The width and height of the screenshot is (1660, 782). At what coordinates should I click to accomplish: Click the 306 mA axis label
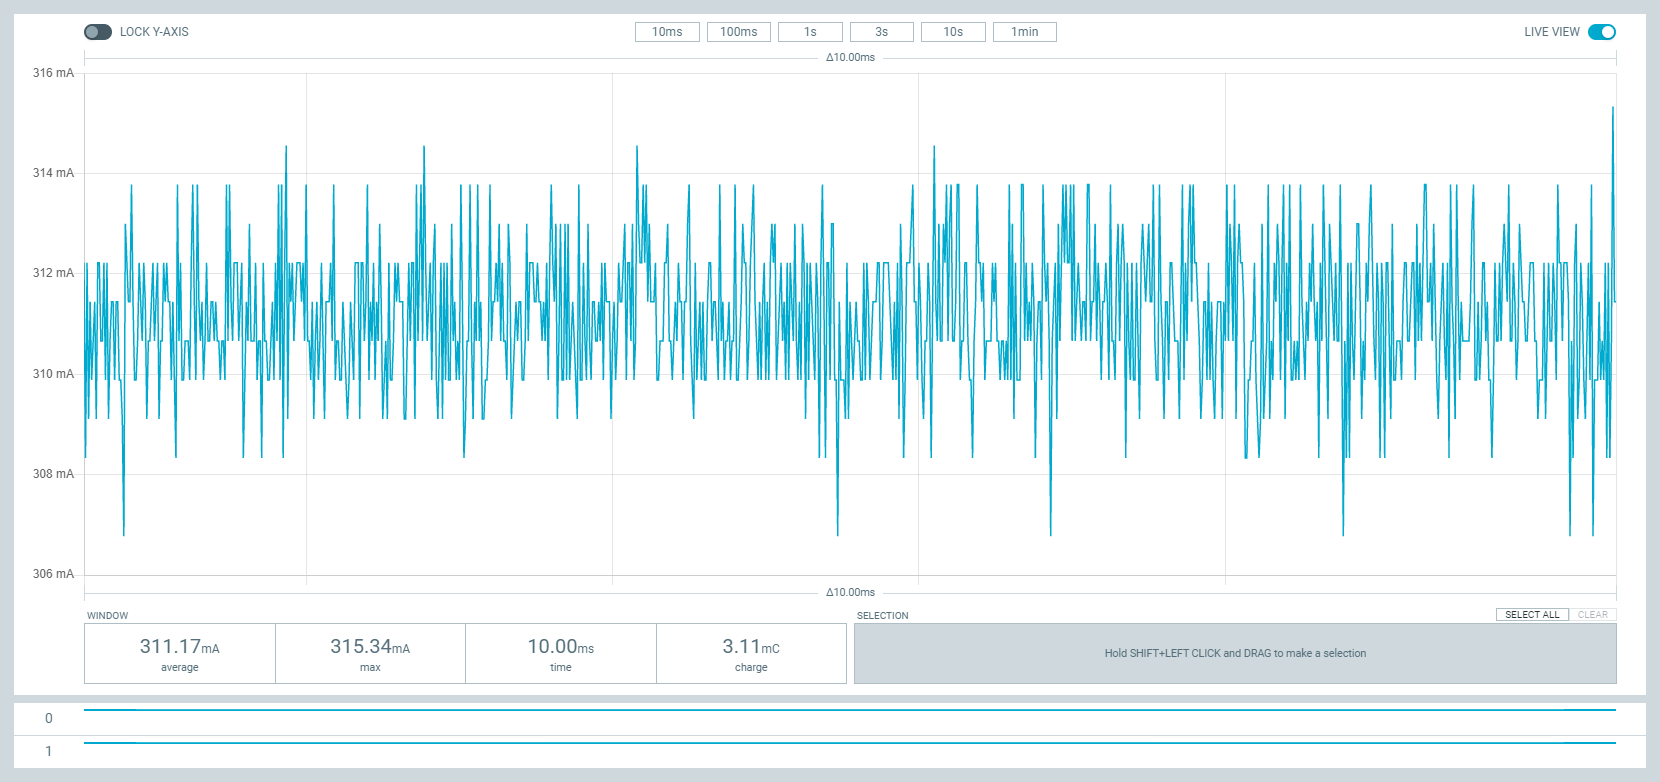53,574
